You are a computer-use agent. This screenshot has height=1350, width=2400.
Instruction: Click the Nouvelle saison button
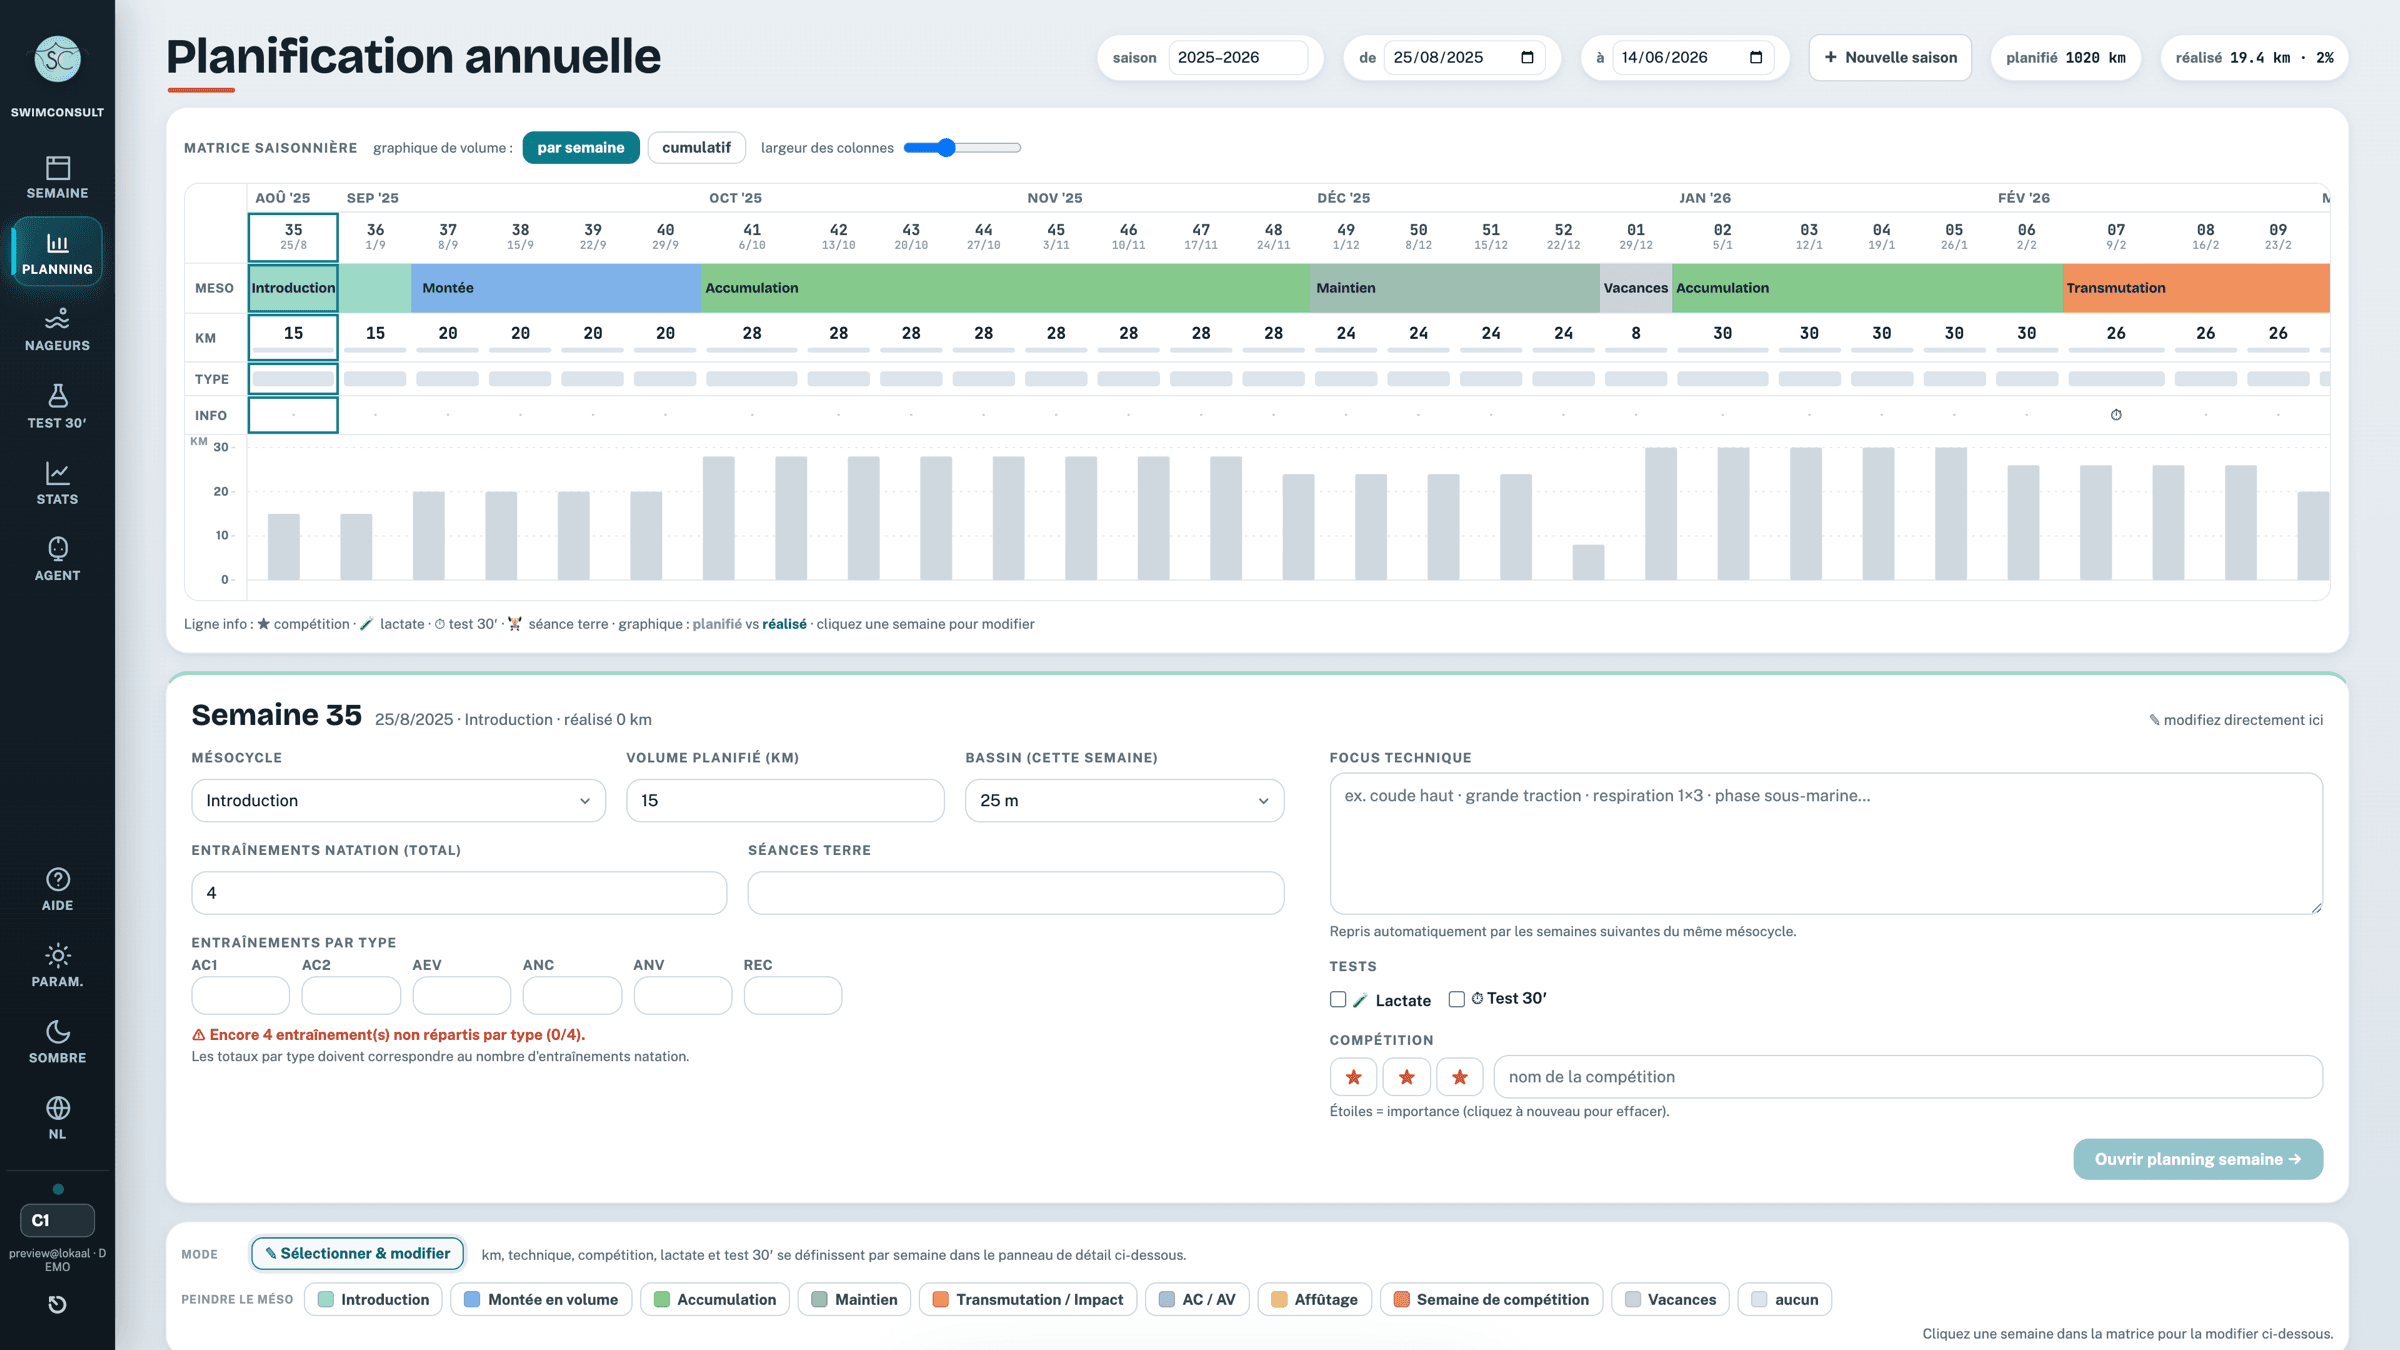pyautogui.click(x=1890, y=57)
